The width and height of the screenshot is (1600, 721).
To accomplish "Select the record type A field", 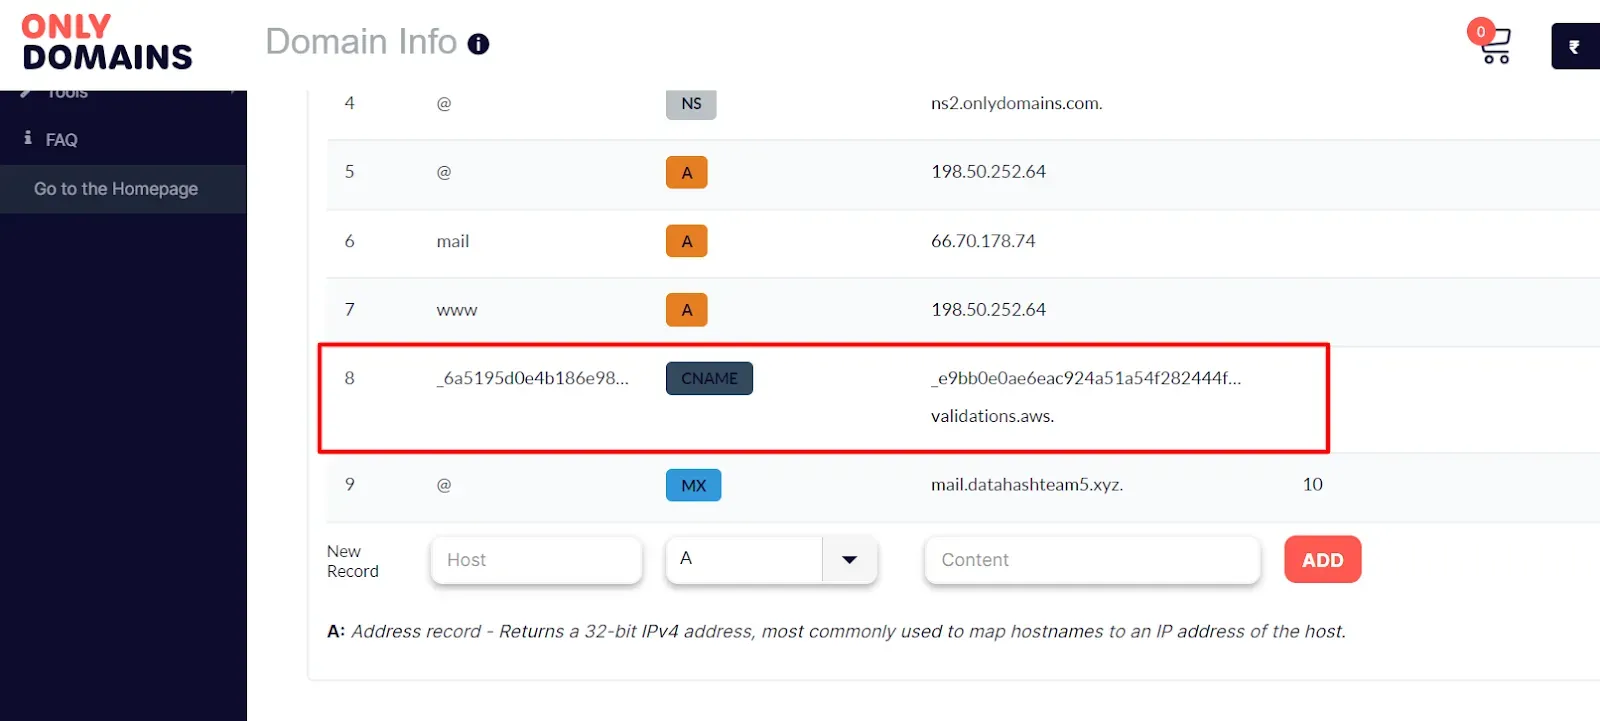I will [x=744, y=560].
